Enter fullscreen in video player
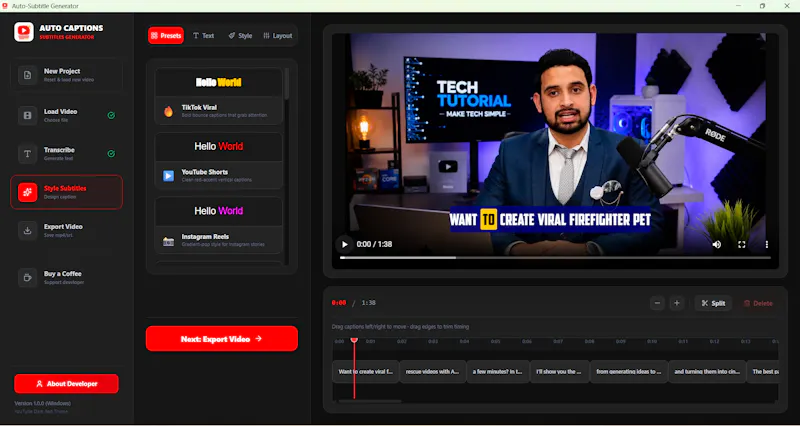Screen dimensions: 800x426 click(x=742, y=244)
